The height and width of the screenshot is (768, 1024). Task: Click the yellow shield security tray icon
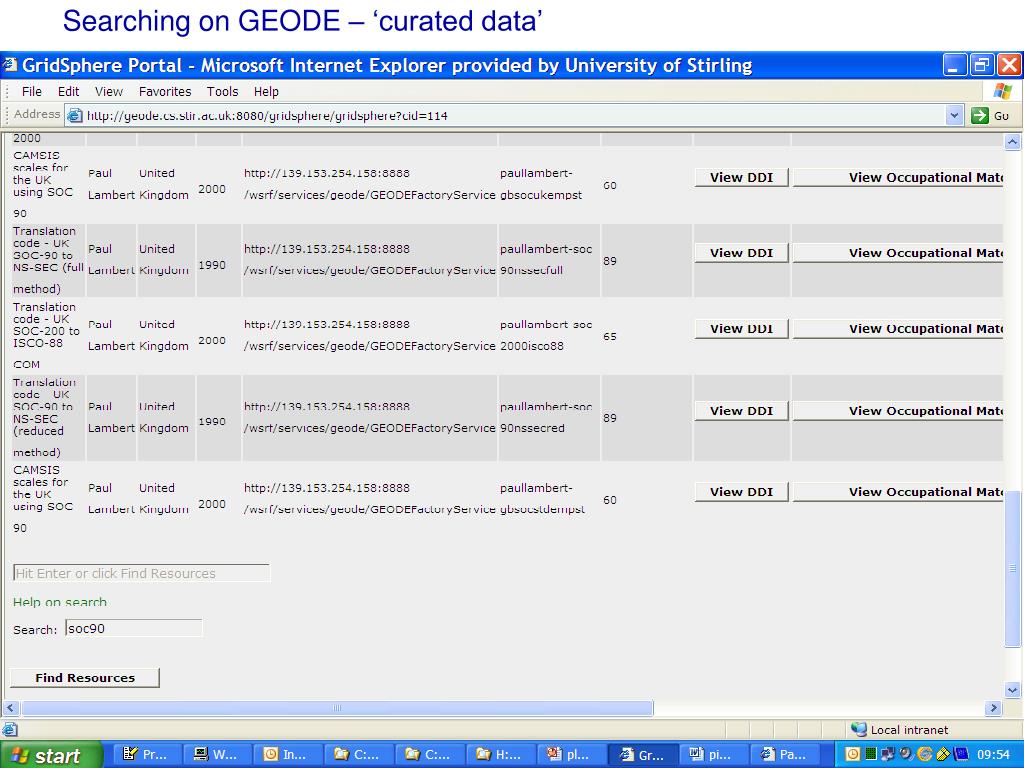(x=942, y=754)
